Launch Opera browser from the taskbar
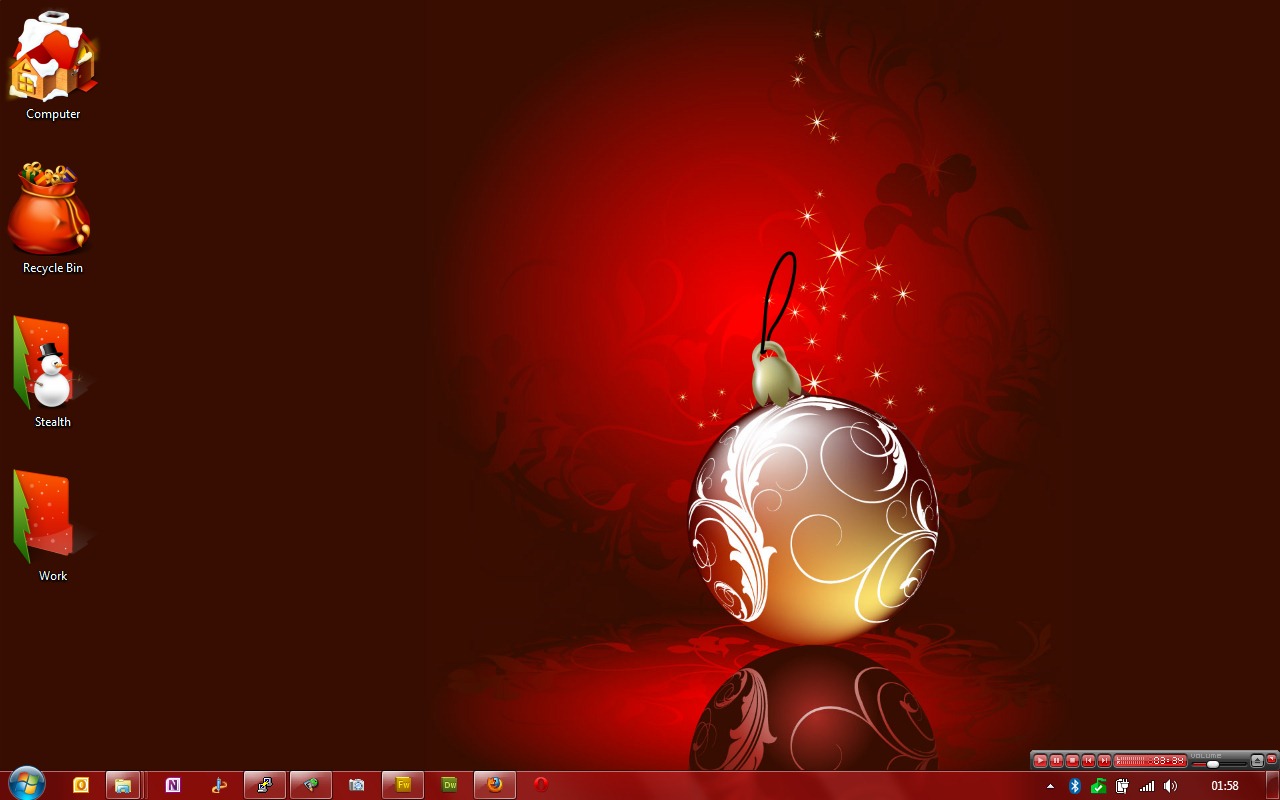This screenshot has height=800, width=1280. (541, 785)
